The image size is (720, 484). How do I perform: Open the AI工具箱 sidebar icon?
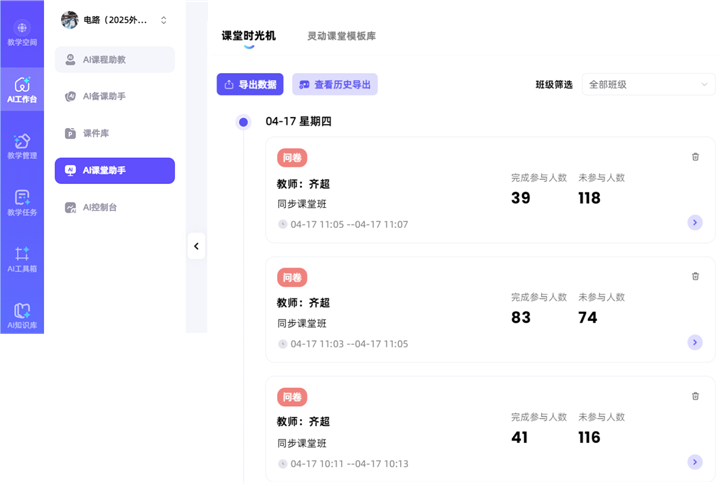[22, 260]
